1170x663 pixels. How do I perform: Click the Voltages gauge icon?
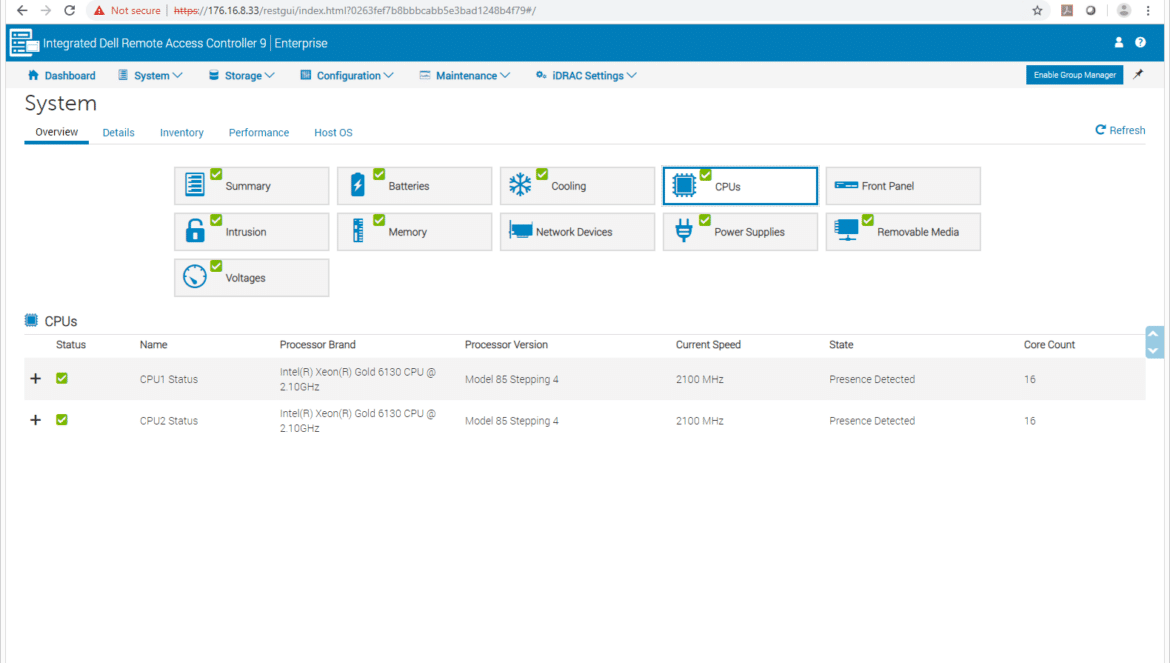(x=195, y=276)
